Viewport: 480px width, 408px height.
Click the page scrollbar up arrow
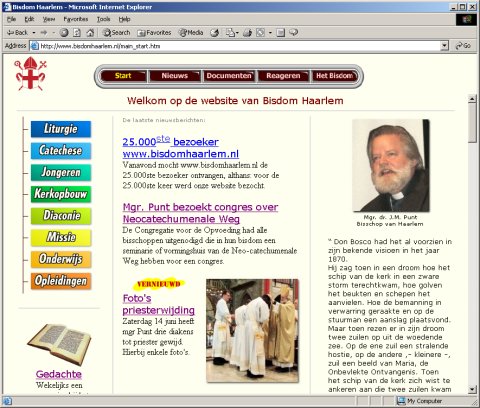pos(472,99)
